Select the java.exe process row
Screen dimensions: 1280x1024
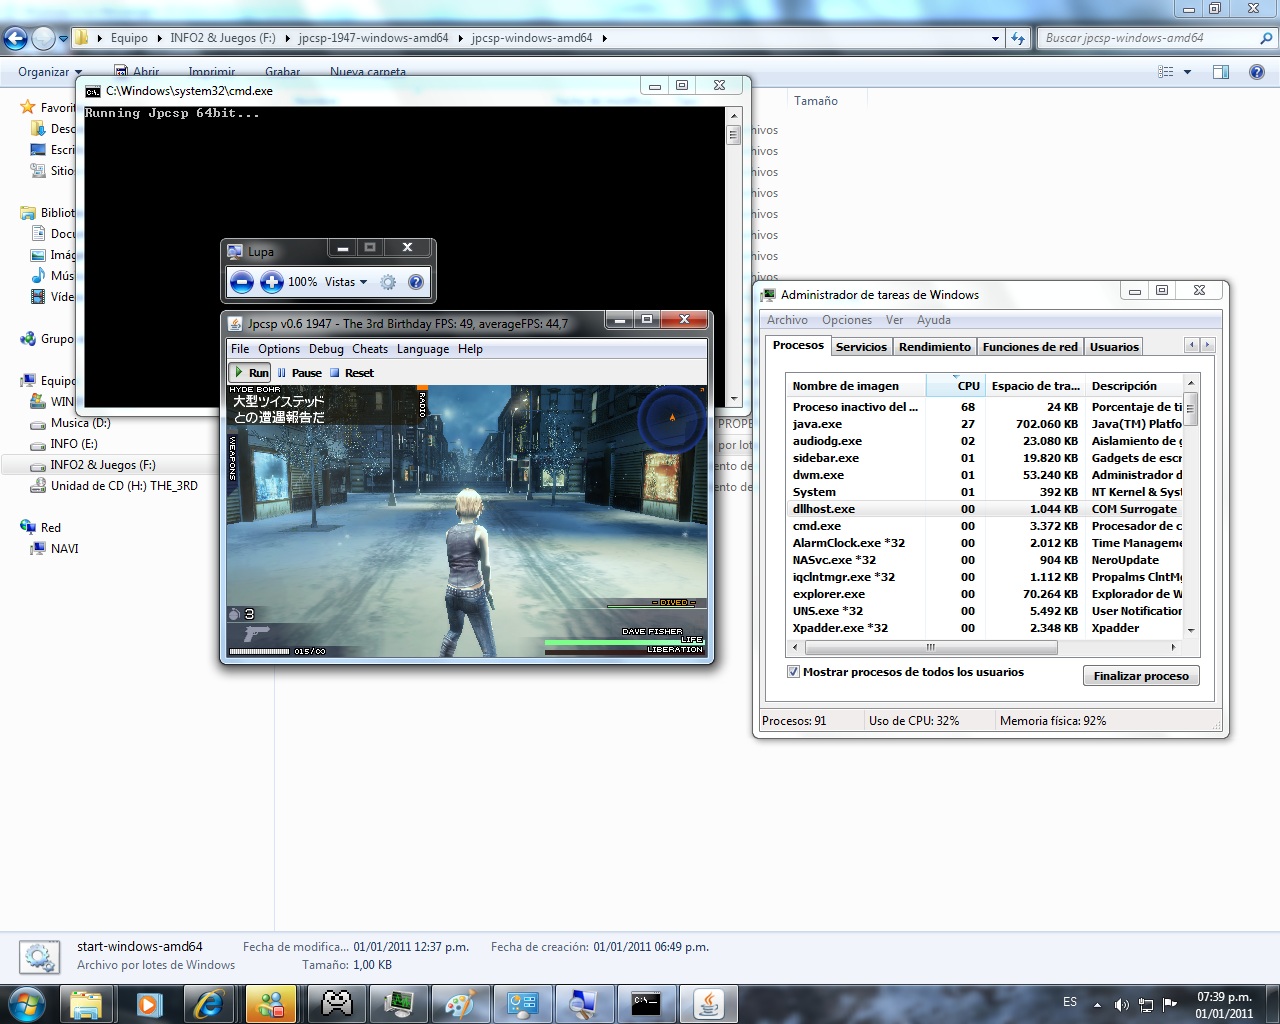click(985, 424)
